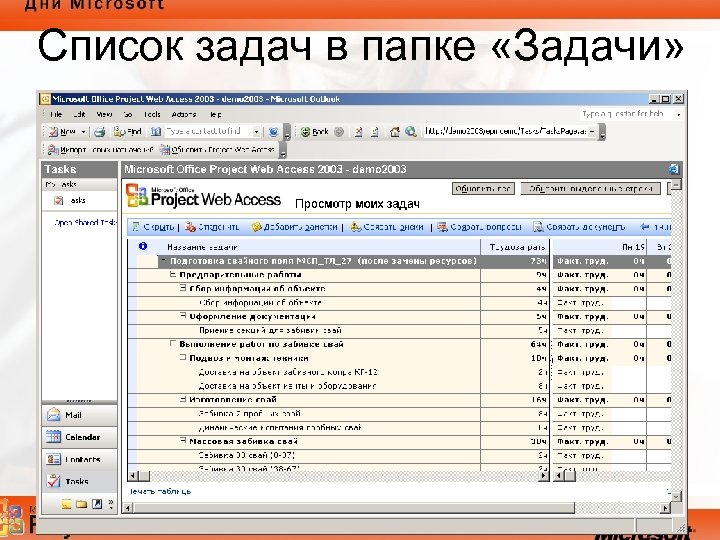The image size is (720, 540).
Task: Click the Название задачи column header
Action: [202, 247]
